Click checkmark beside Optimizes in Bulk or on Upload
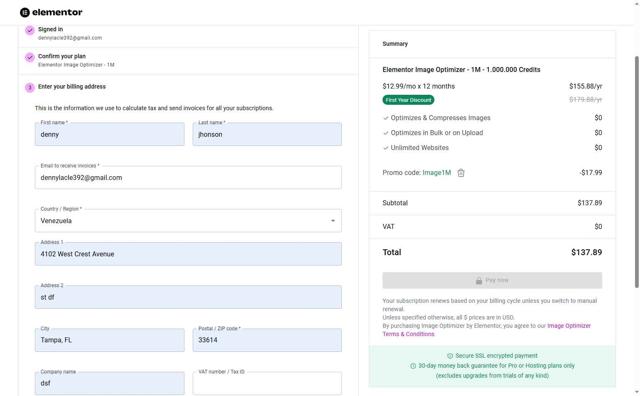 click(386, 133)
